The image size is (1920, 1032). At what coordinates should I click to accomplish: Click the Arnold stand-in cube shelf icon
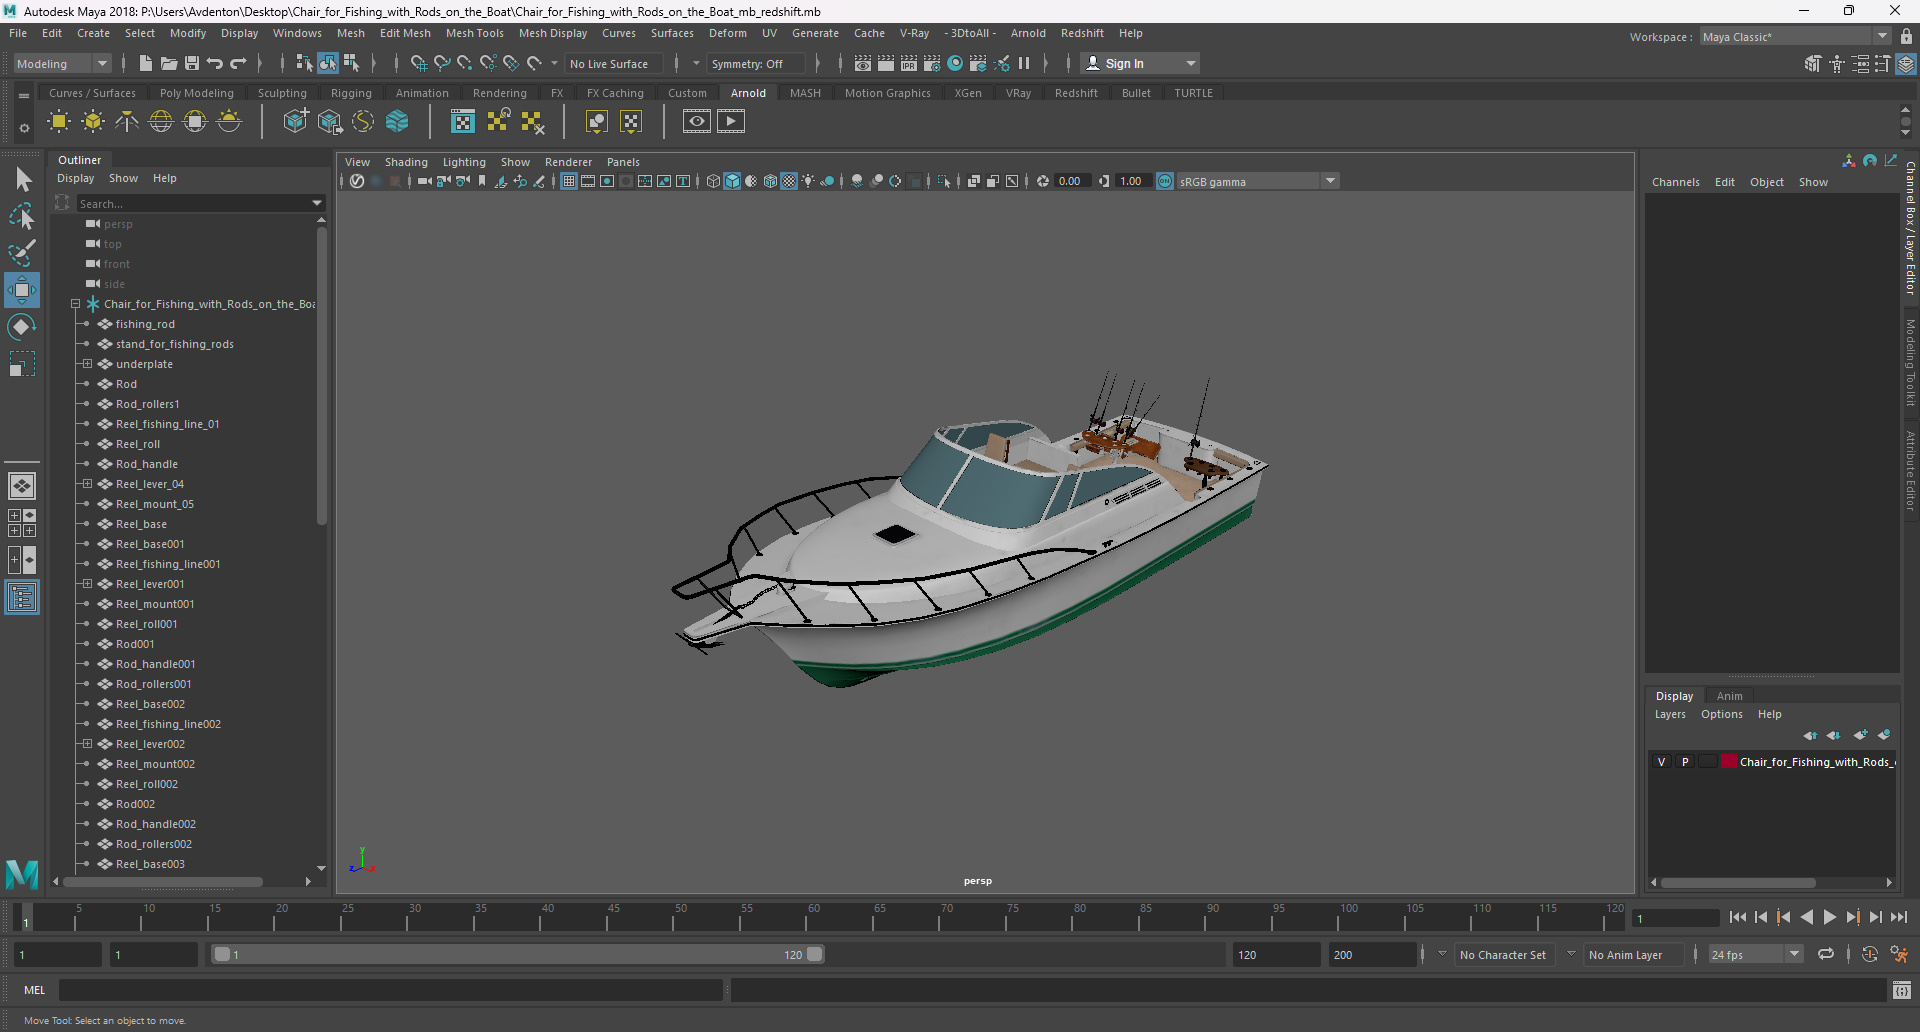295,122
